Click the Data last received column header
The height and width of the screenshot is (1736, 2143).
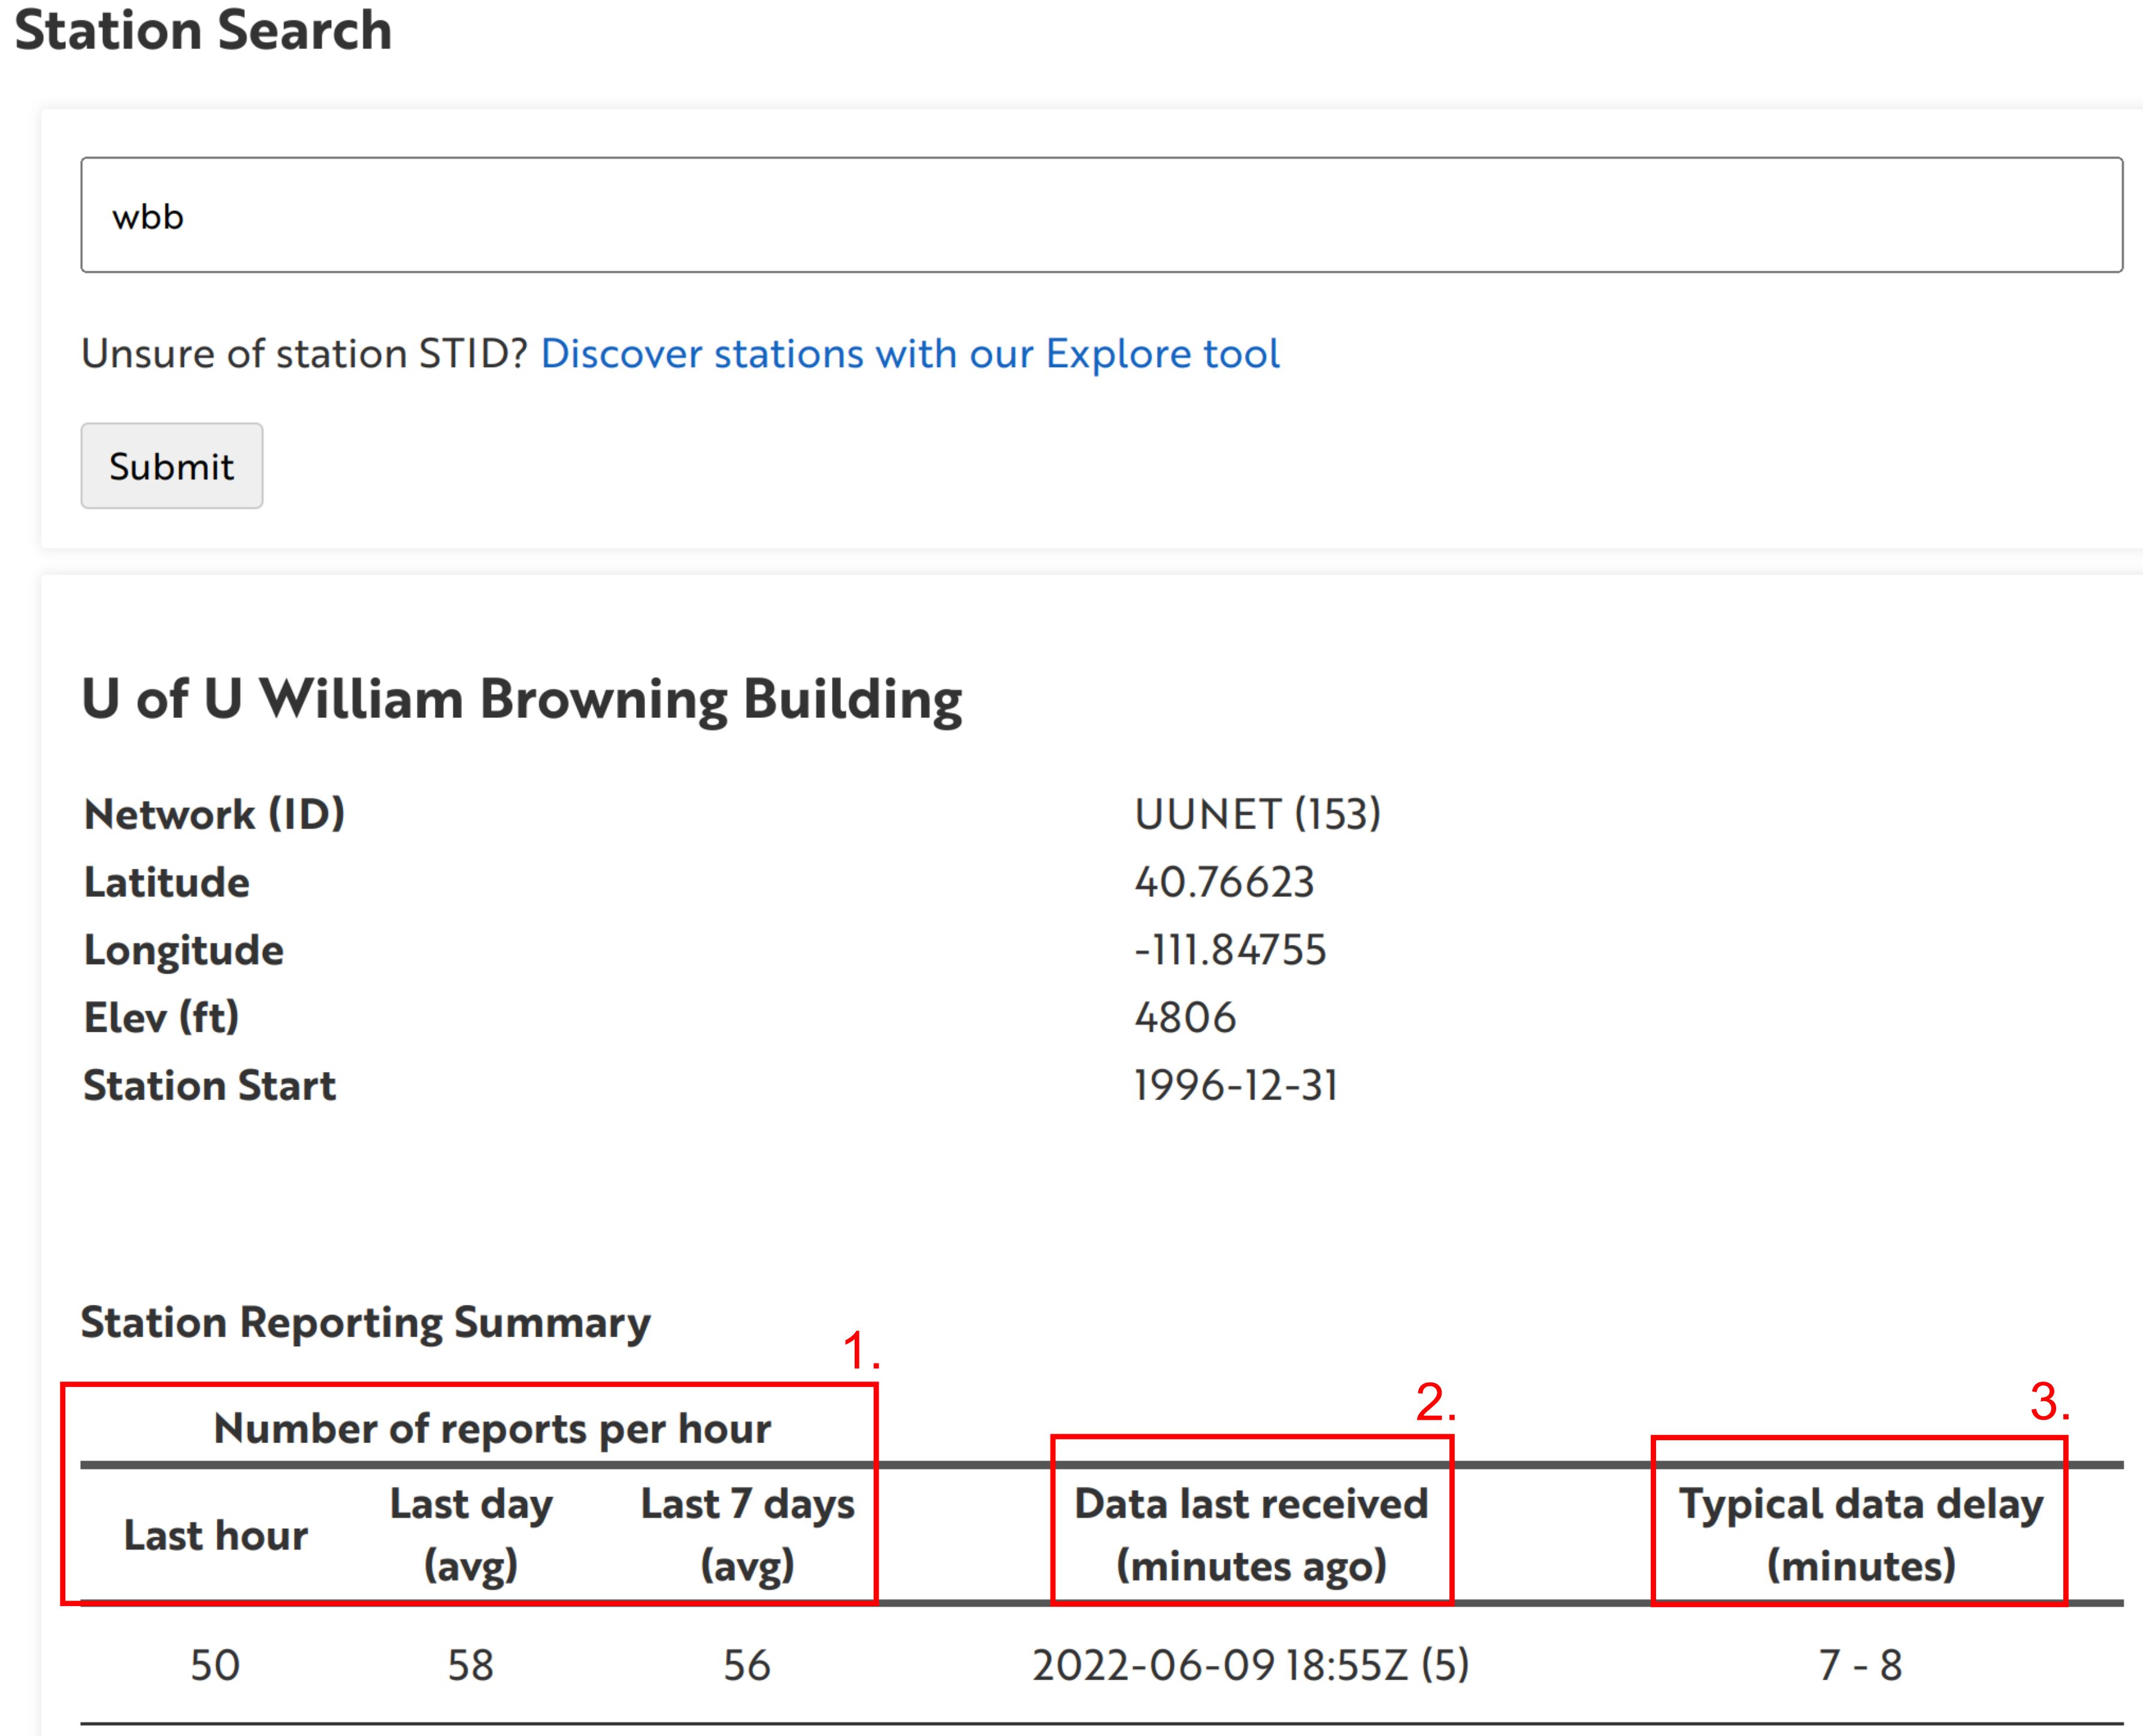pyautogui.click(x=1251, y=1535)
